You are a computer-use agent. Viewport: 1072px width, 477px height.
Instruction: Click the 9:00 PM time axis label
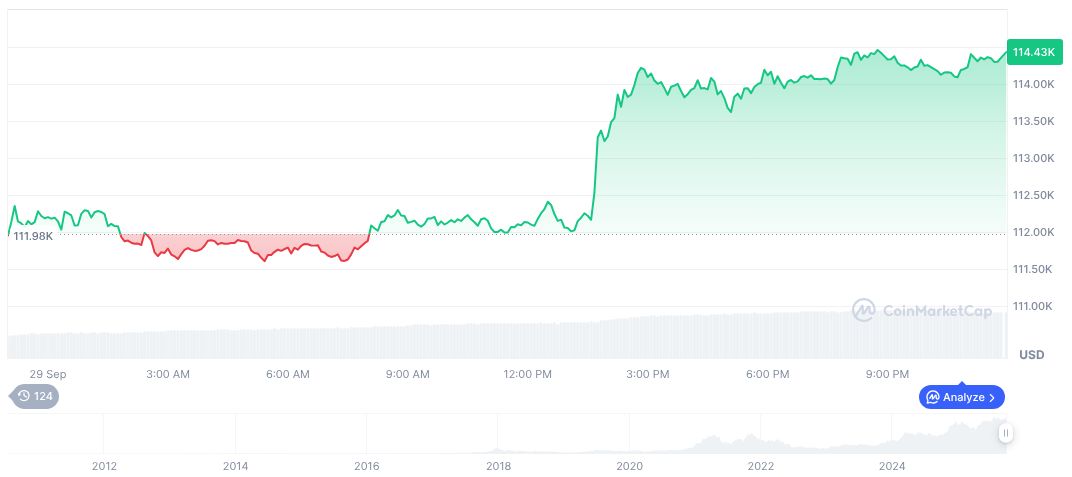(x=887, y=374)
